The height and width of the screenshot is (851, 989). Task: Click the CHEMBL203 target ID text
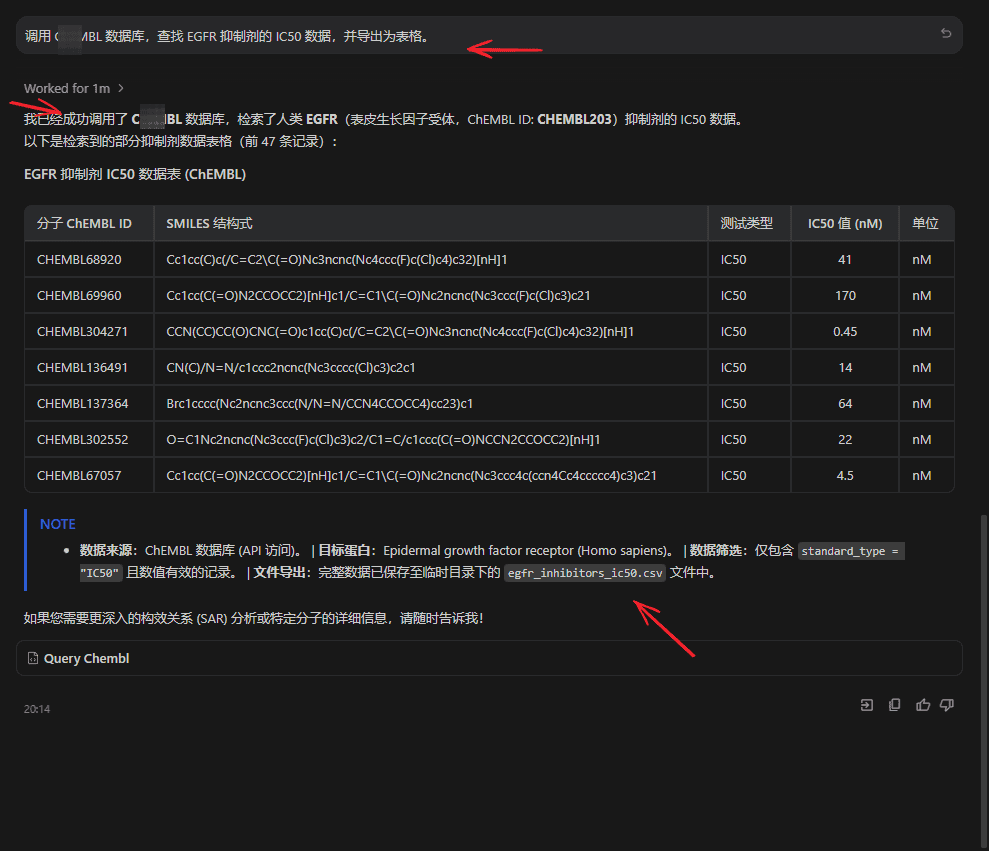[575, 119]
